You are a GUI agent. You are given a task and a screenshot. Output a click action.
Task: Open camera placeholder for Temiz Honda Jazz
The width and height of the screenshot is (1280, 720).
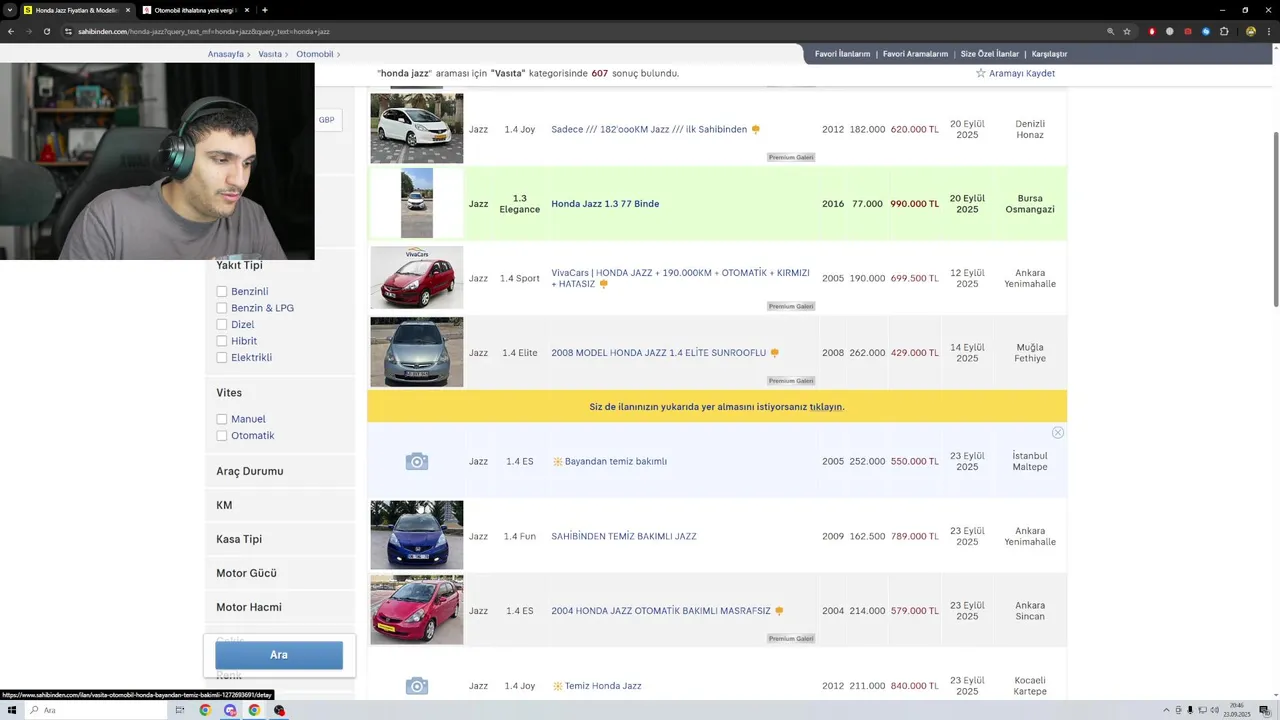pyautogui.click(x=417, y=686)
